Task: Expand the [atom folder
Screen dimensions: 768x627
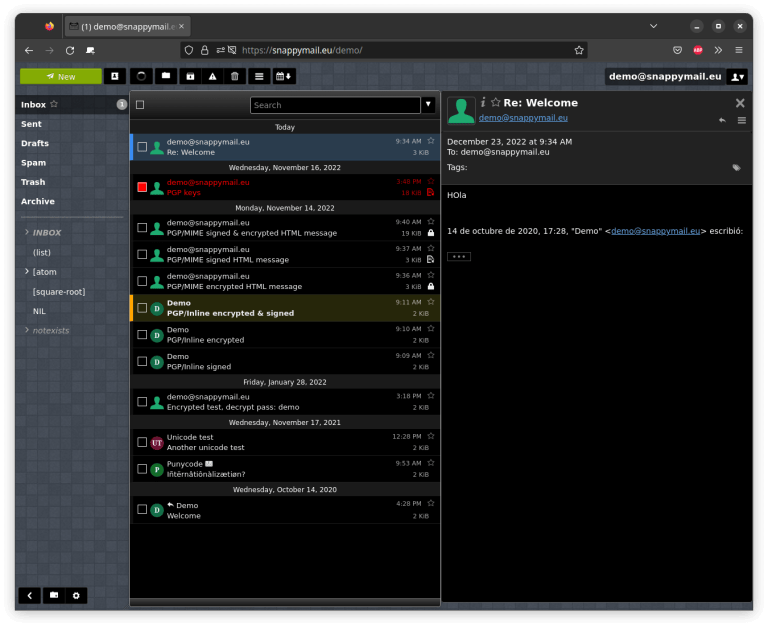Action: pyautogui.click(x=26, y=271)
